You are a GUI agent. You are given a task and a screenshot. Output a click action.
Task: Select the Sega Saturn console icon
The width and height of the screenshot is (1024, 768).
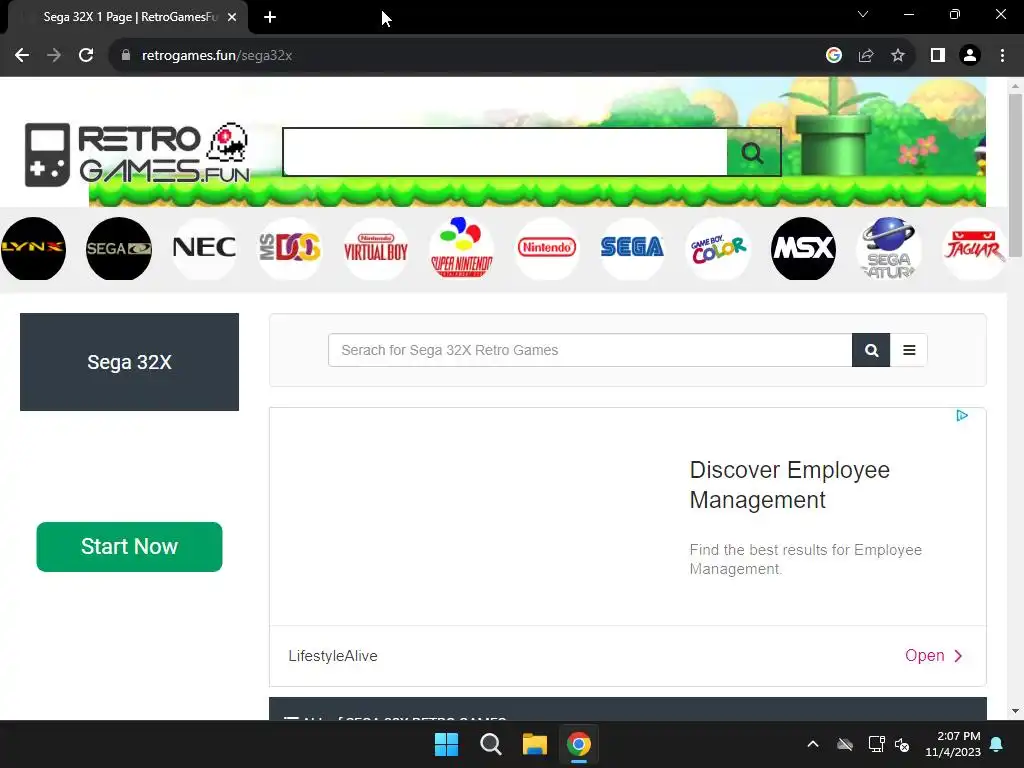tap(889, 248)
